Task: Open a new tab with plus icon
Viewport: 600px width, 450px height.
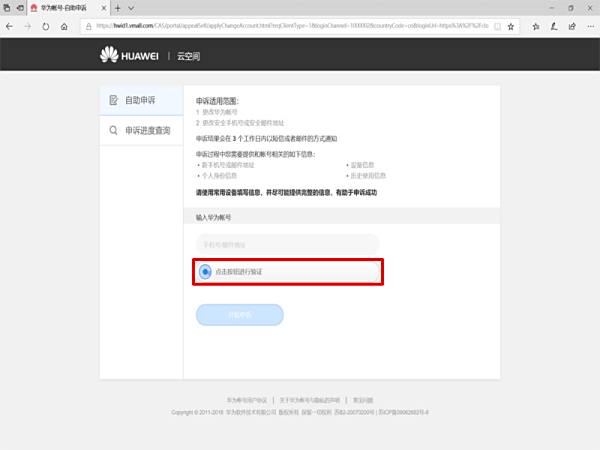Action: pos(117,8)
